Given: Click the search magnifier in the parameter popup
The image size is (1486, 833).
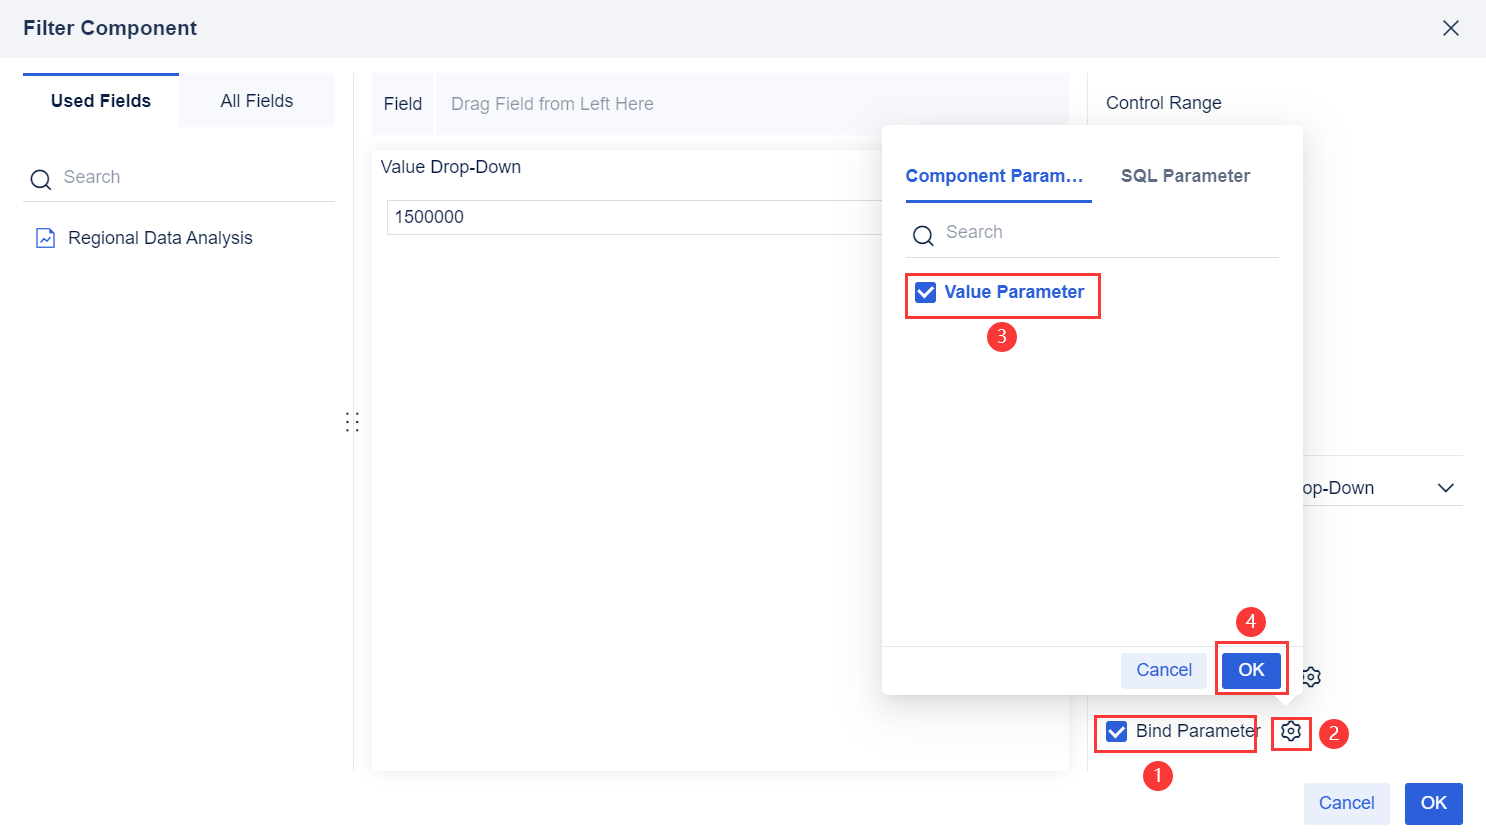Looking at the screenshot, I should click(x=921, y=235).
